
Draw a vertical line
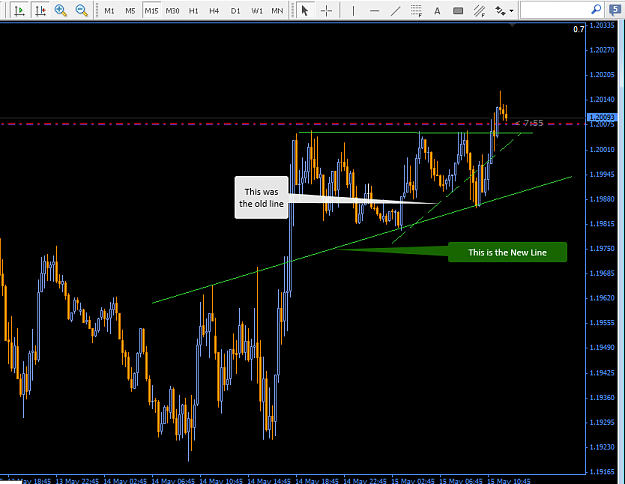click(353, 11)
